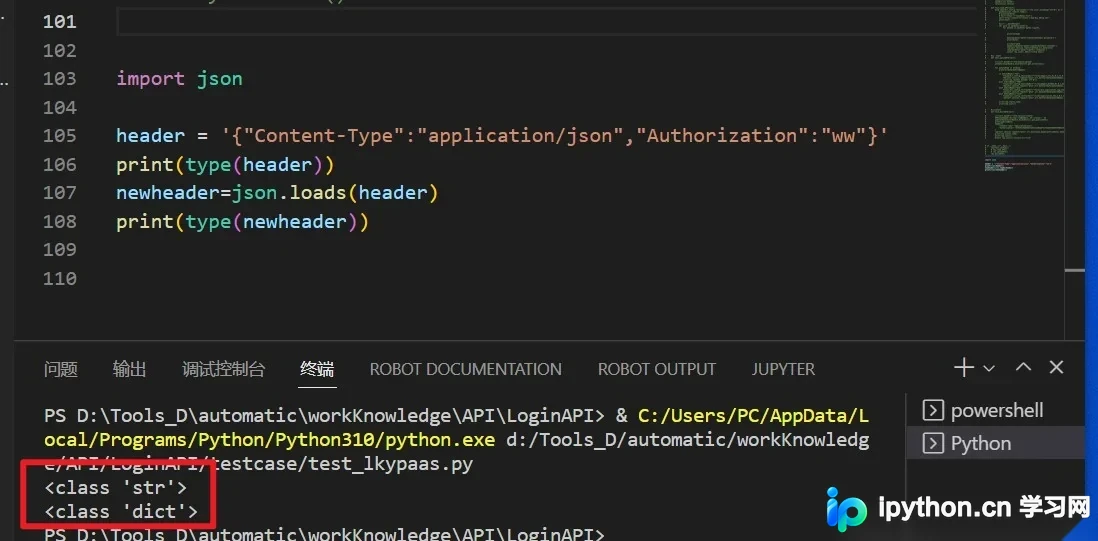Select the 终端 tab
Viewport: 1098px width, 541px height.
[317, 369]
